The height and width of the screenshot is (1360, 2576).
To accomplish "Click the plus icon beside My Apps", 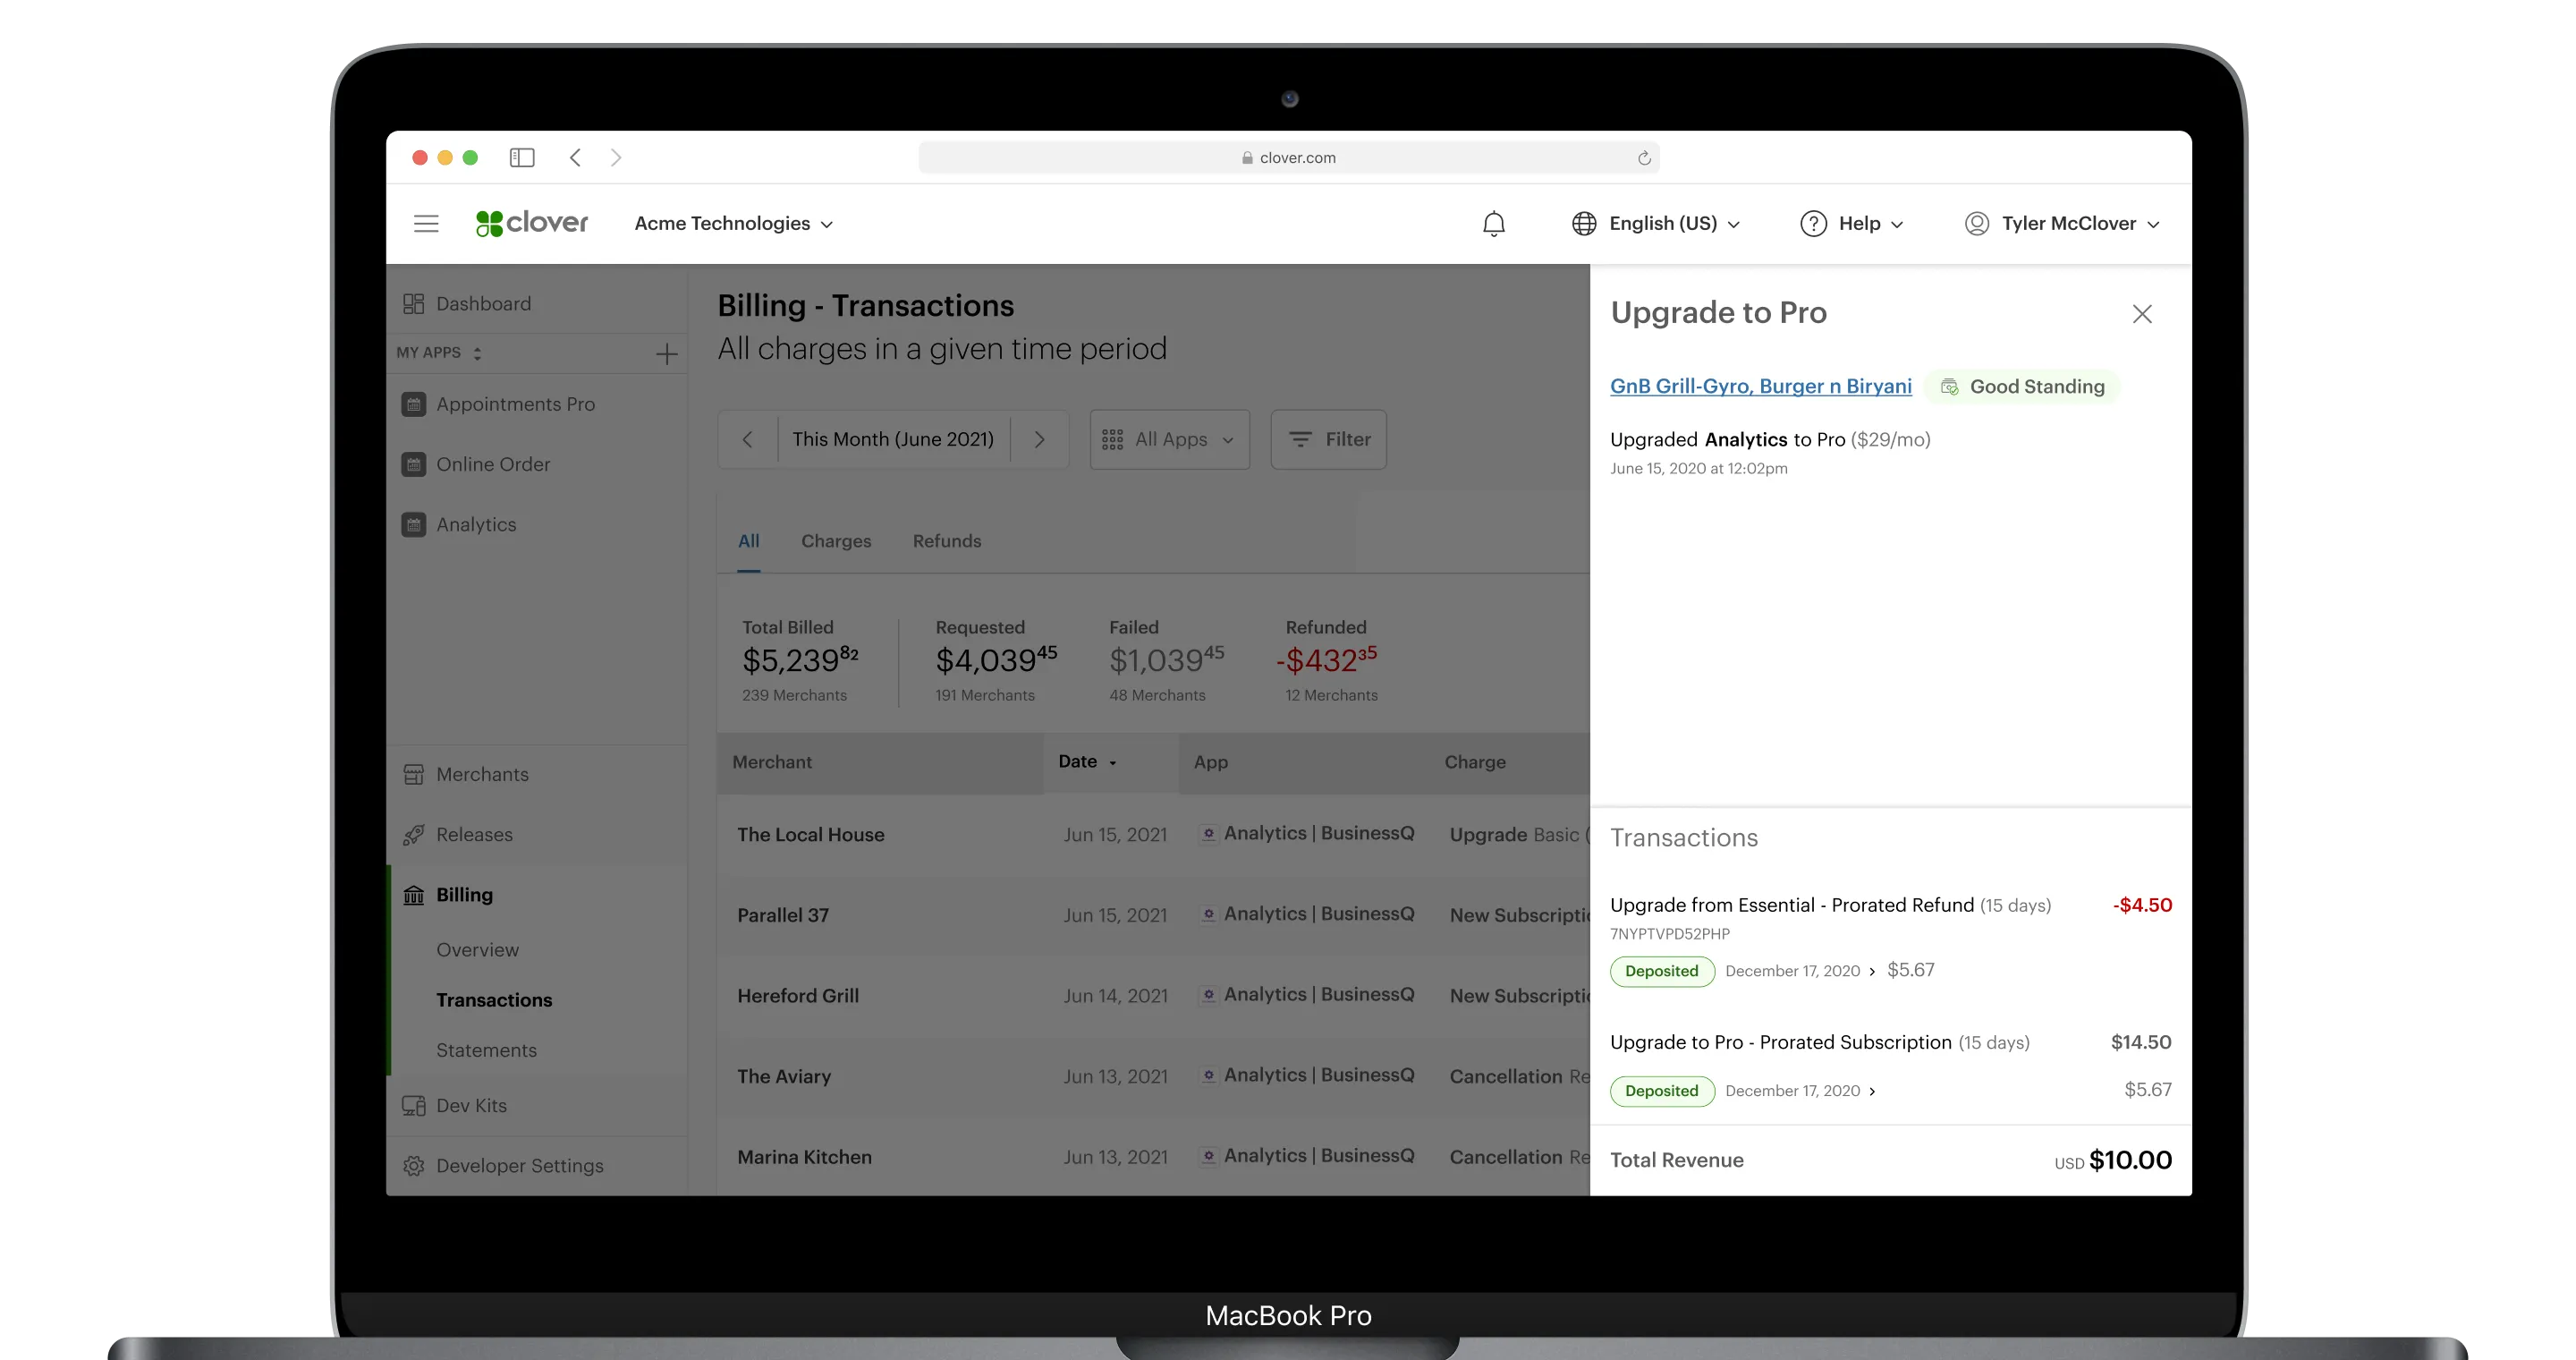I will point(666,353).
